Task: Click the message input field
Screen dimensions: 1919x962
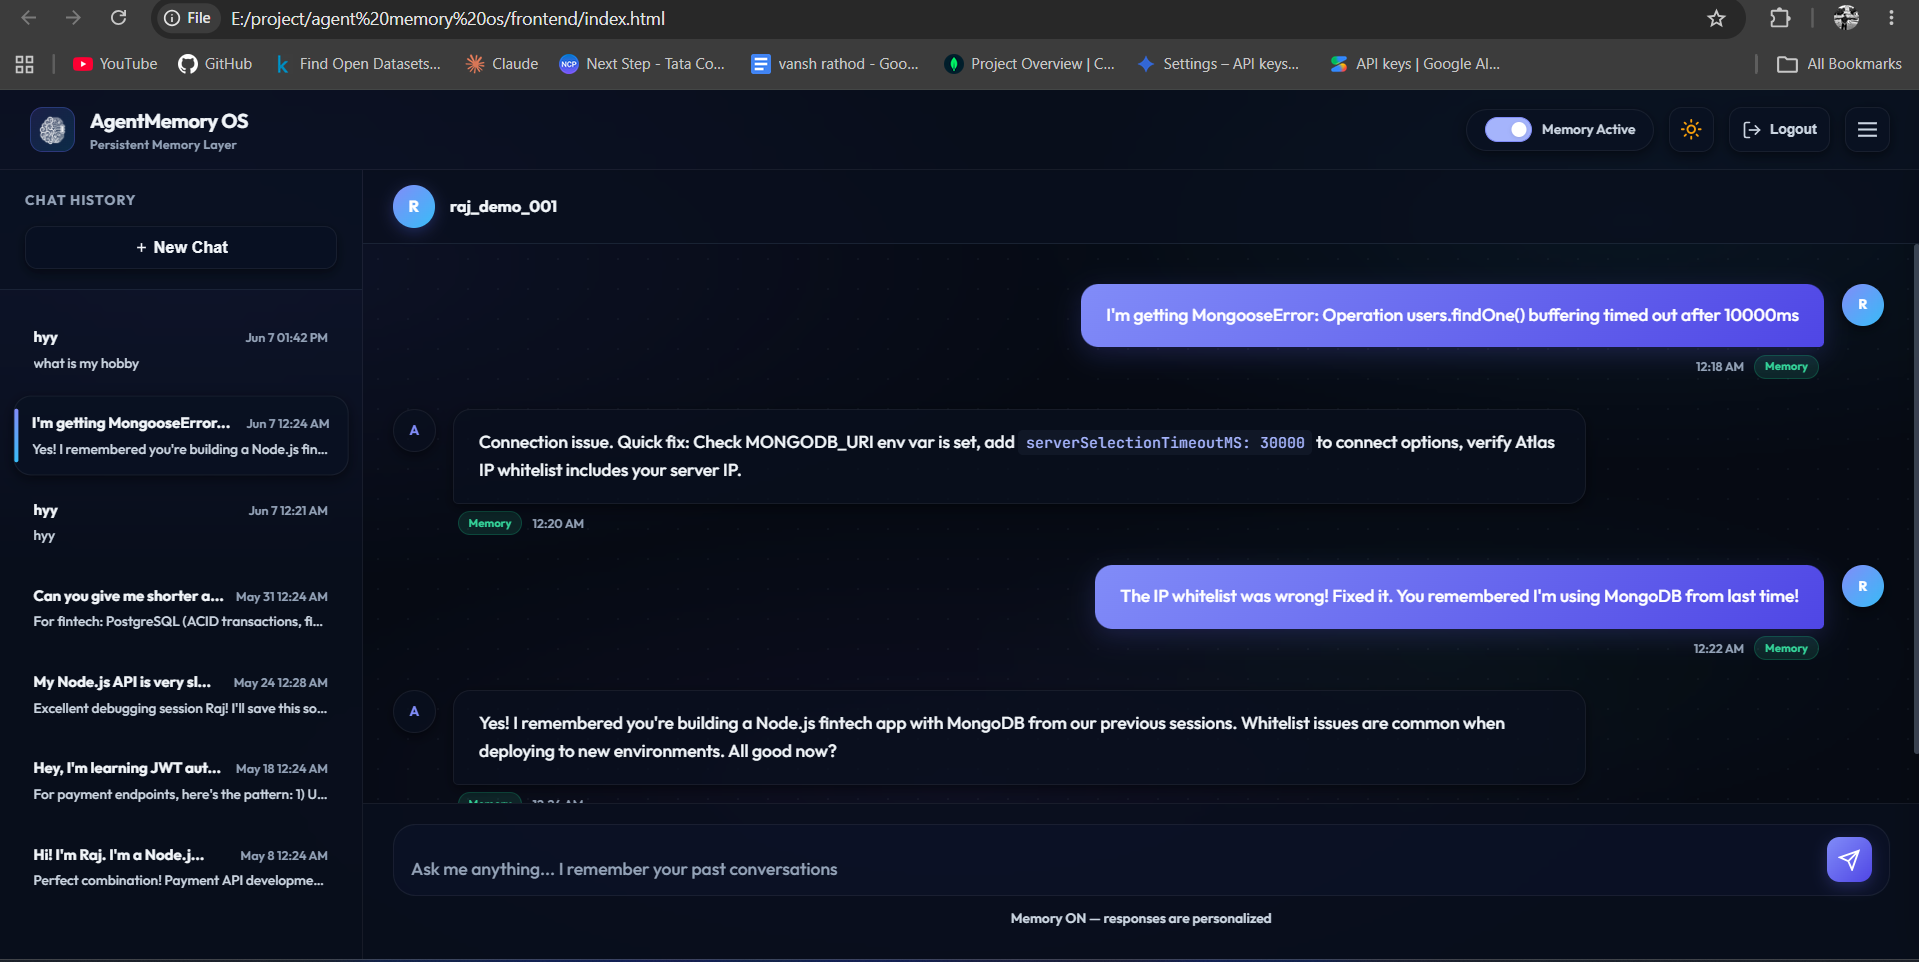Action: [1110, 869]
